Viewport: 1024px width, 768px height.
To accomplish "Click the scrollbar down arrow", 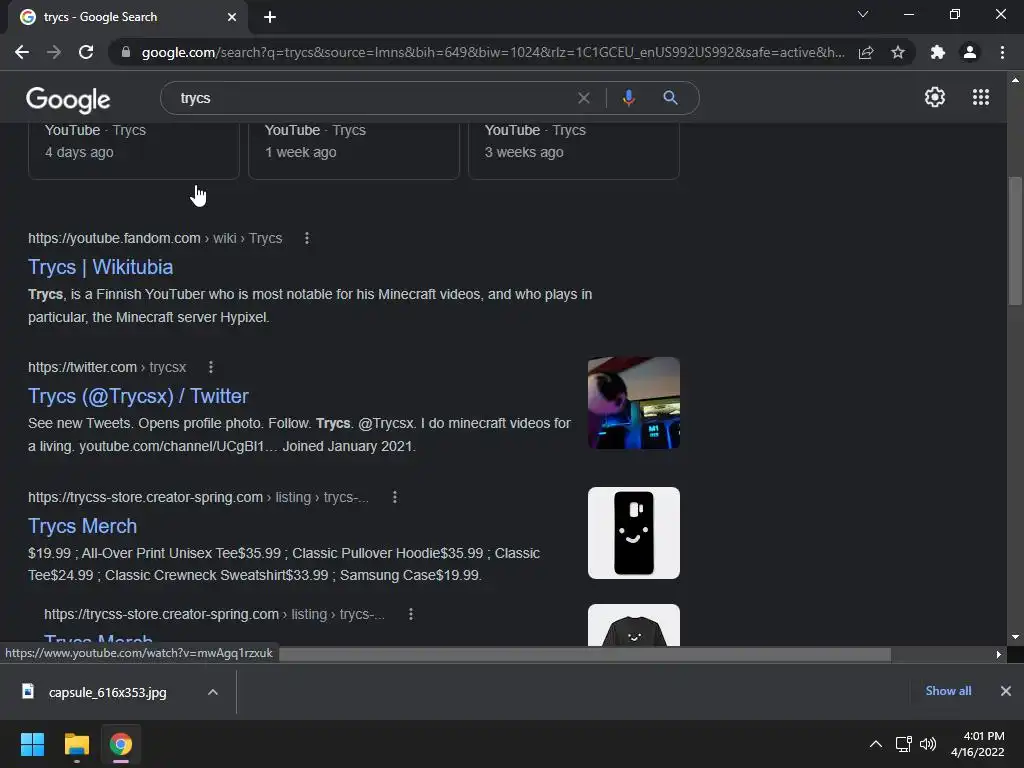I will click(x=1015, y=637).
